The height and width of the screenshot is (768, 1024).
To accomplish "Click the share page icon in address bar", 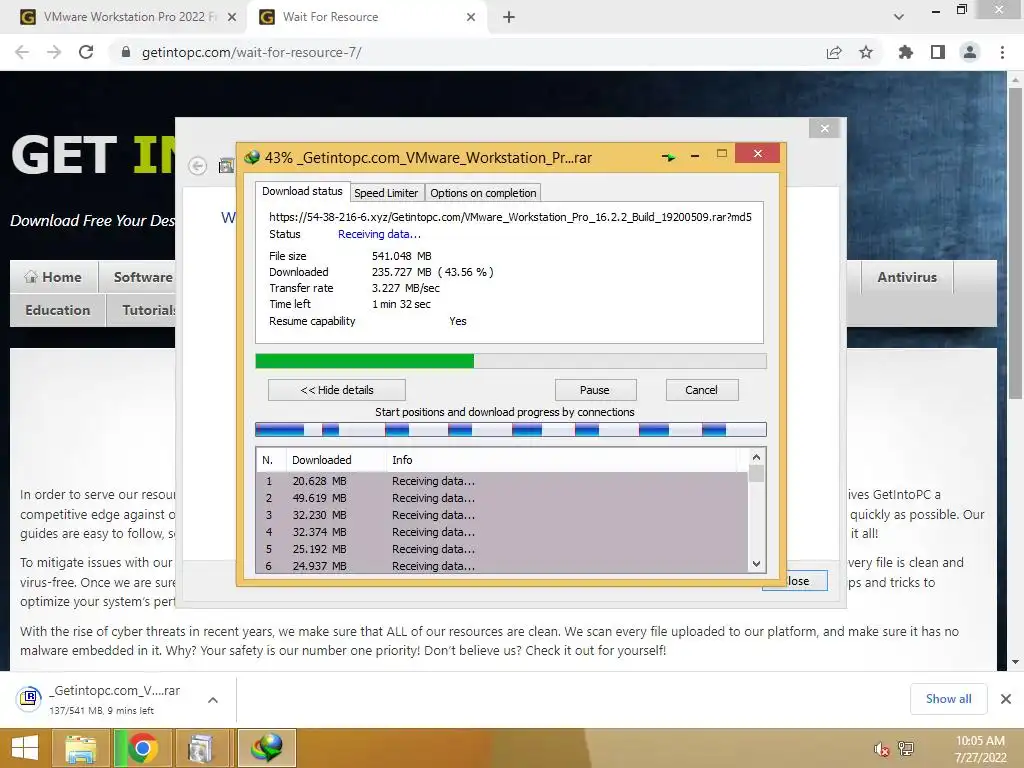I will click(834, 52).
